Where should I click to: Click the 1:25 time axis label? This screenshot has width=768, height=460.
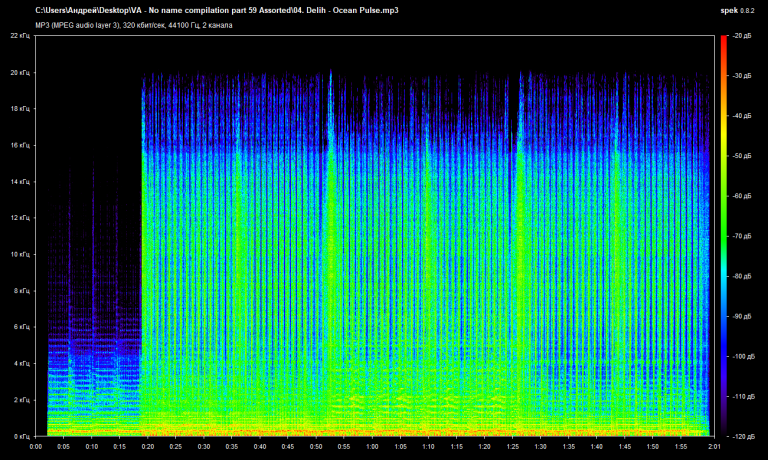click(512, 447)
